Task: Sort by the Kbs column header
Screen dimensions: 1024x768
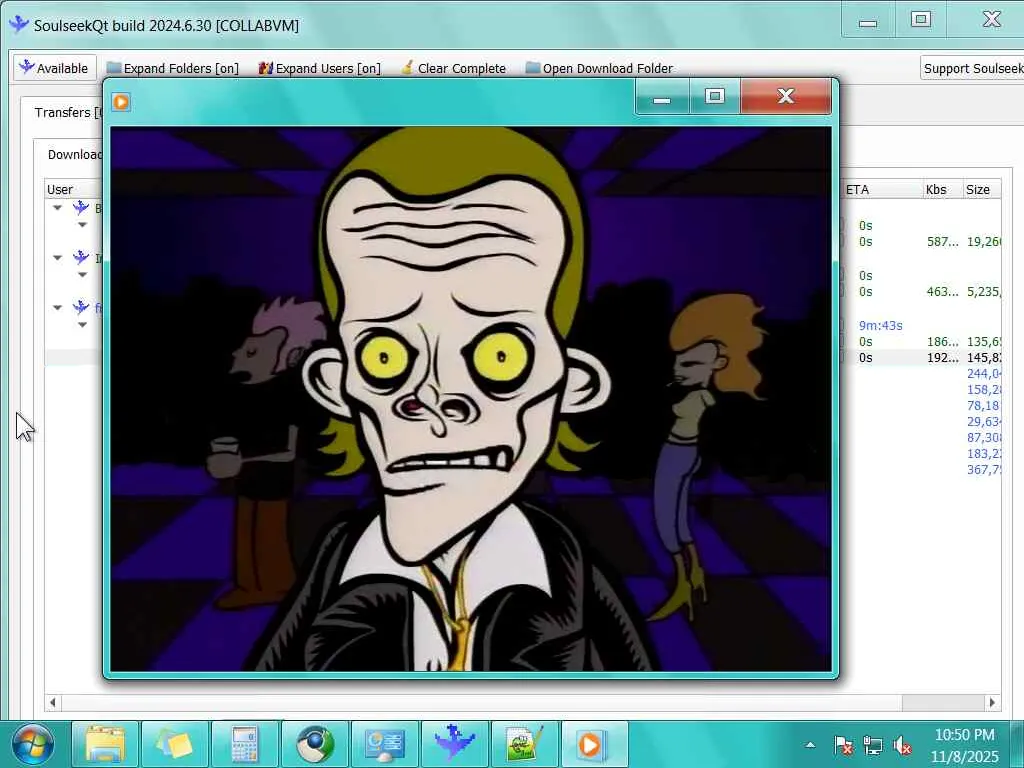Action: pos(942,189)
